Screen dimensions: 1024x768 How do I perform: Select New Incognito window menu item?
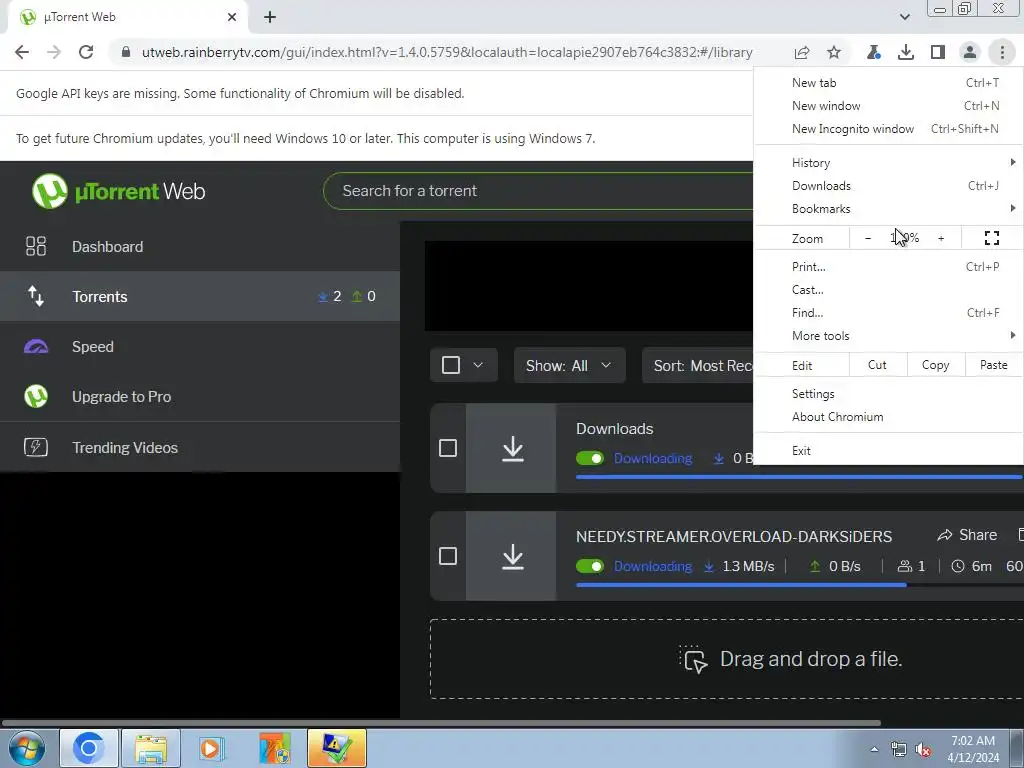tap(889, 129)
